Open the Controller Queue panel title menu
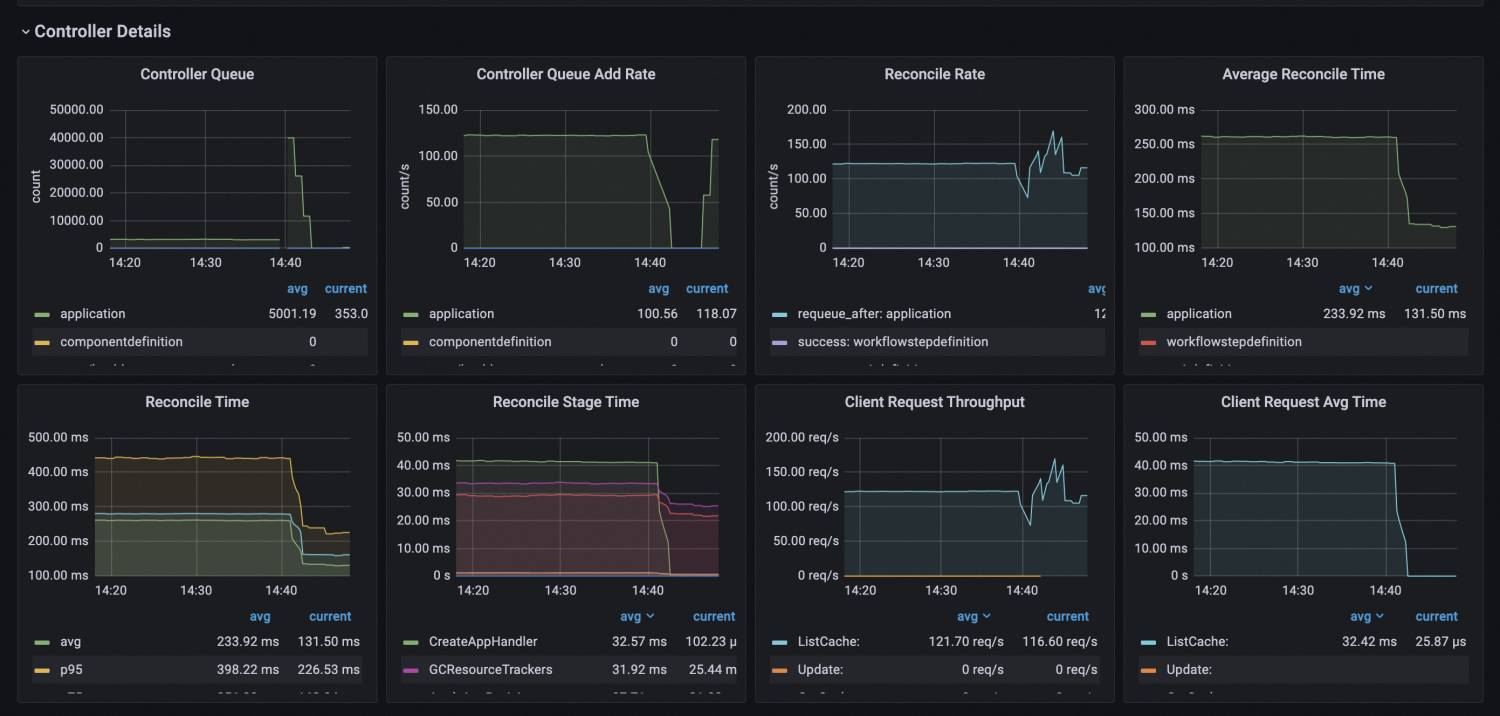Viewport: 1500px width, 716px height. coord(197,74)
